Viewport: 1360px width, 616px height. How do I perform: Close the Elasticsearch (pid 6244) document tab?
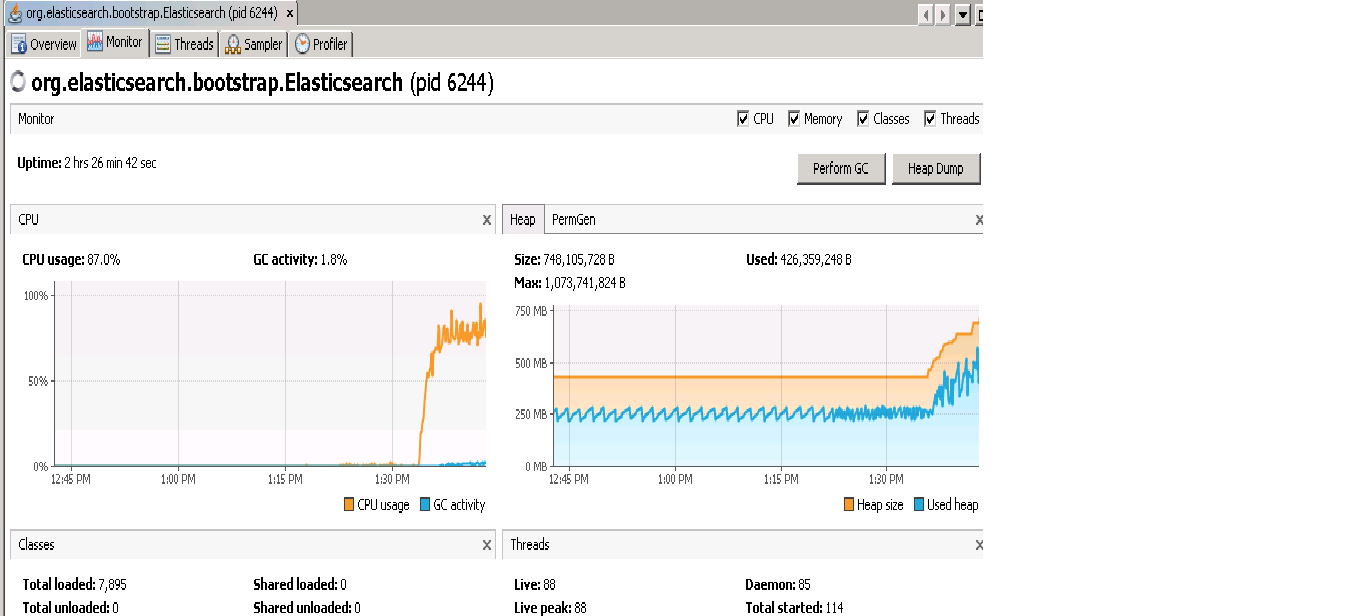point(289,14)
